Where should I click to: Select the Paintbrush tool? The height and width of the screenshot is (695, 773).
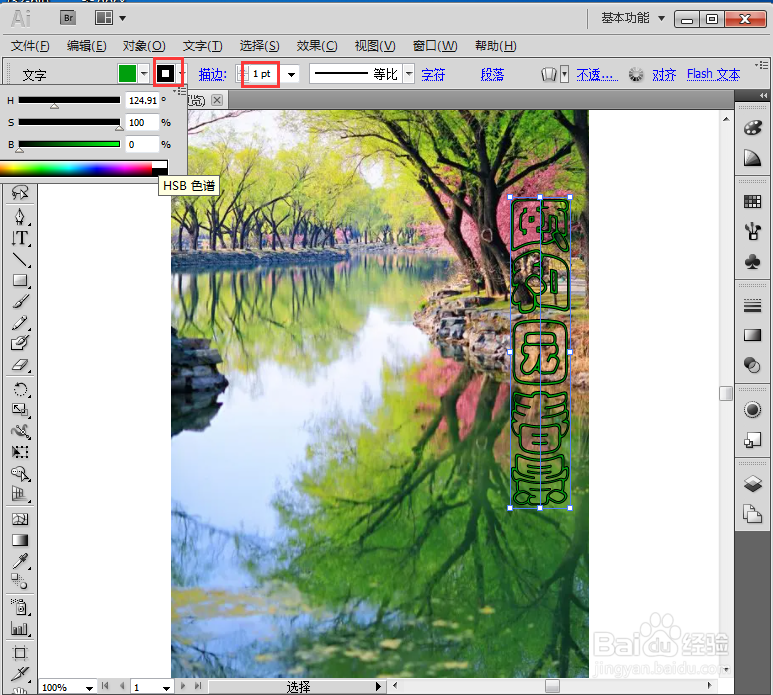(20, 301)
